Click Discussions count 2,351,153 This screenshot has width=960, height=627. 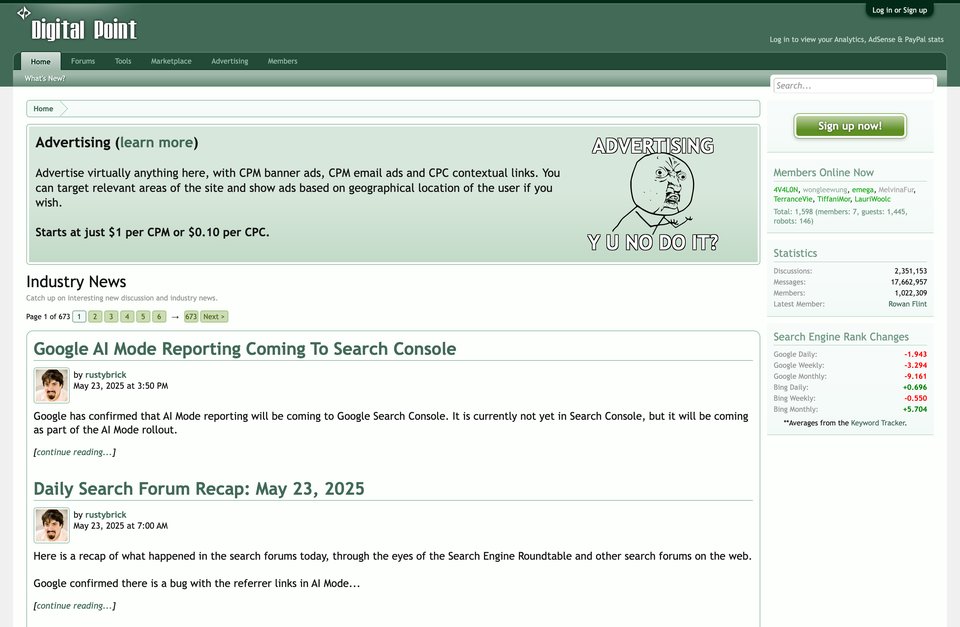click(x=910, y=271)
